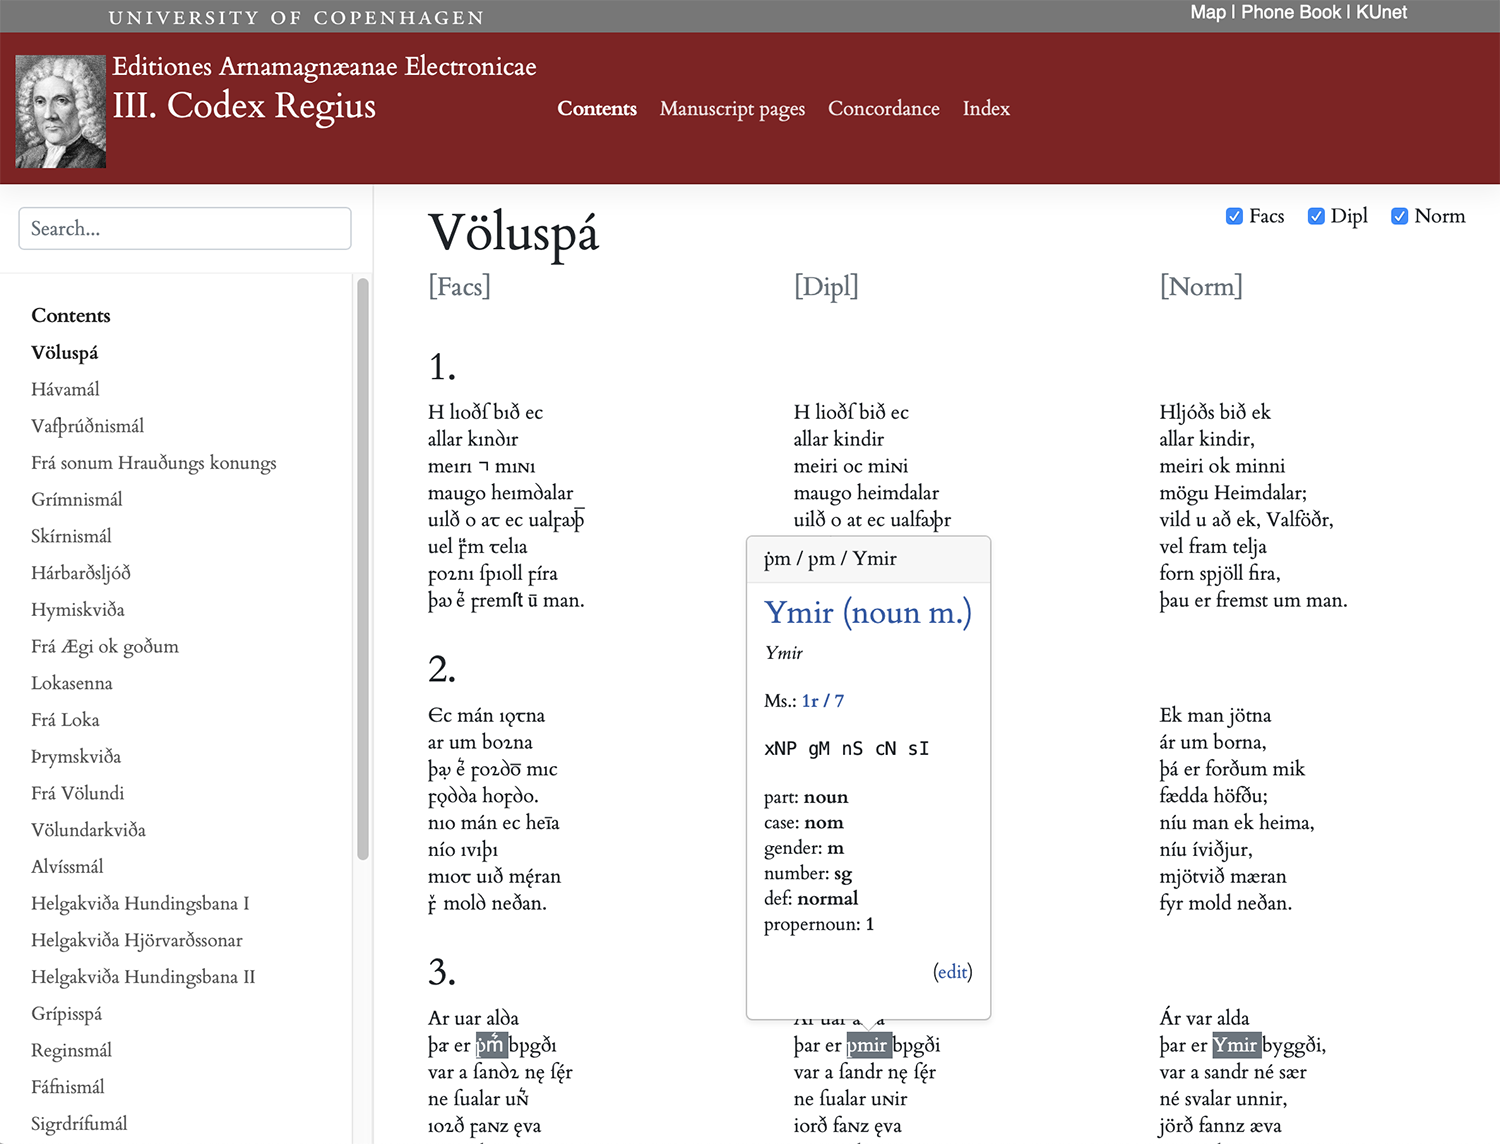Open Helgakviða Hundingsbana II entry
Image resolution: width=1500 pixels, height=1144 pixels.
pyautogui.click(x=143, y=977)
